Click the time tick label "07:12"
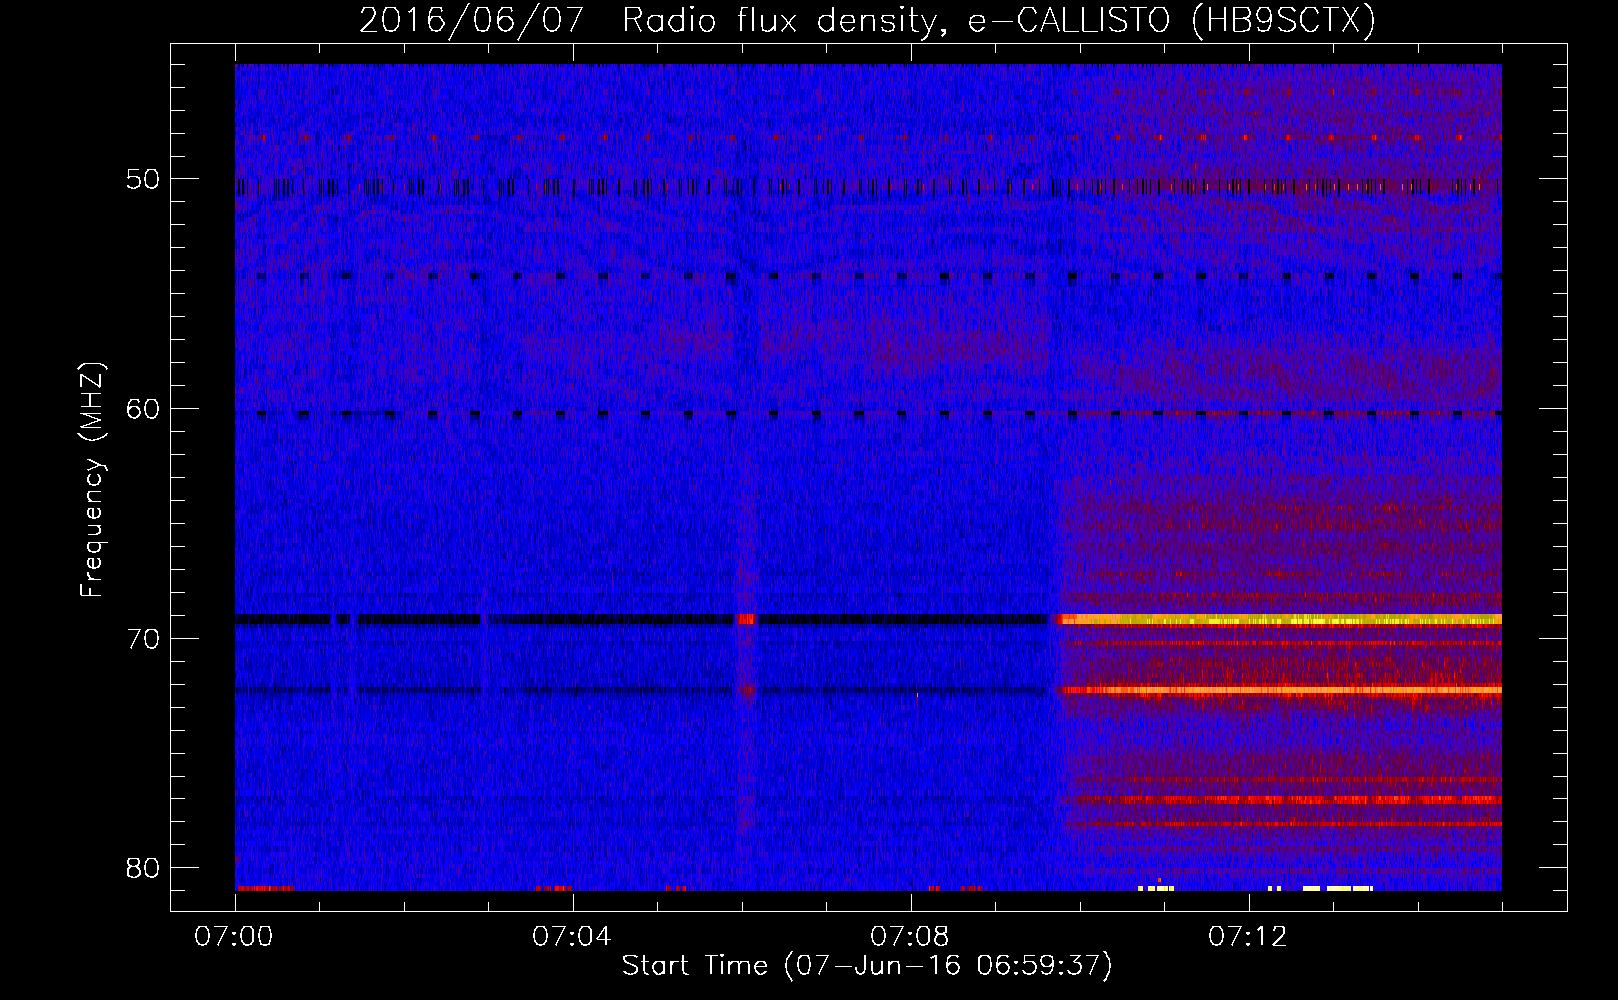This screenshot has width=1618, height=1000. point(1248,937)
